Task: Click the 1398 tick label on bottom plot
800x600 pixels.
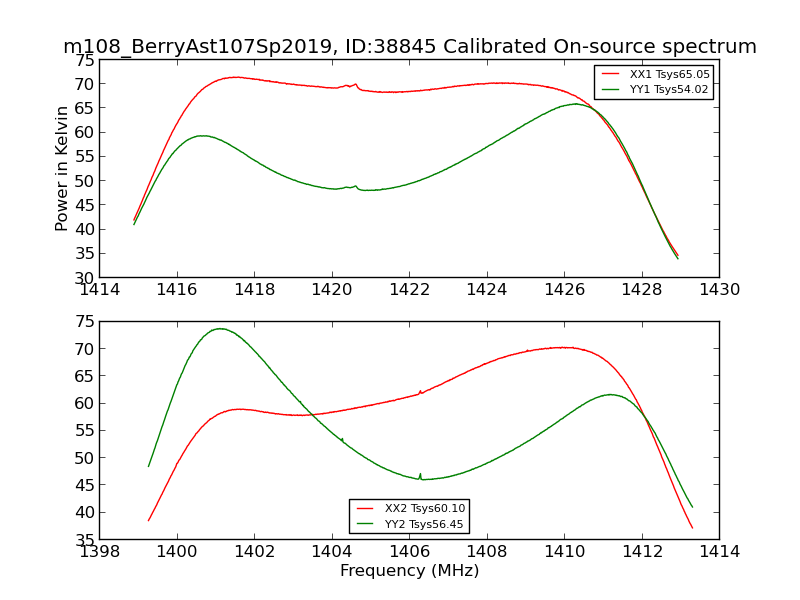Action: click(x=99, y=552)
